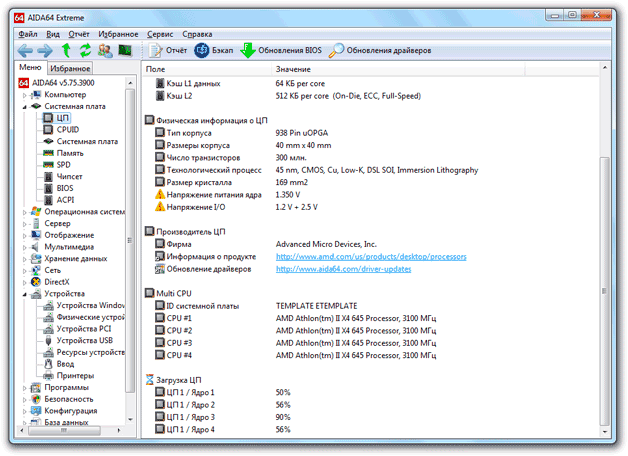Open the amd.com processors product link
Viewport: 628px width, 456px height.
(371, 257)
